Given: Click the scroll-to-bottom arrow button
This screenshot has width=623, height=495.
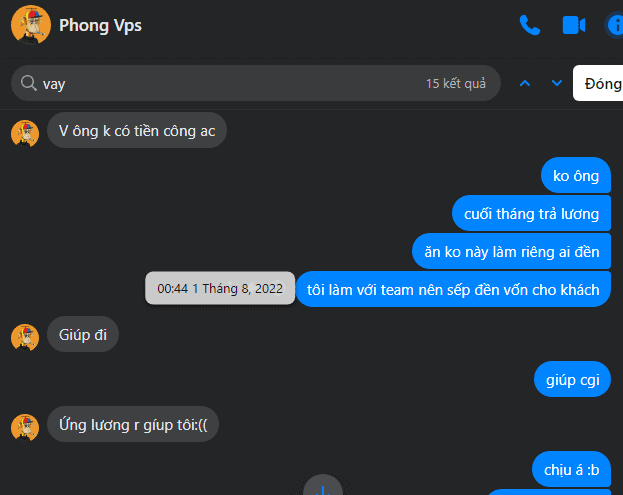Looking at the screenshot, I should pos(323,487).
